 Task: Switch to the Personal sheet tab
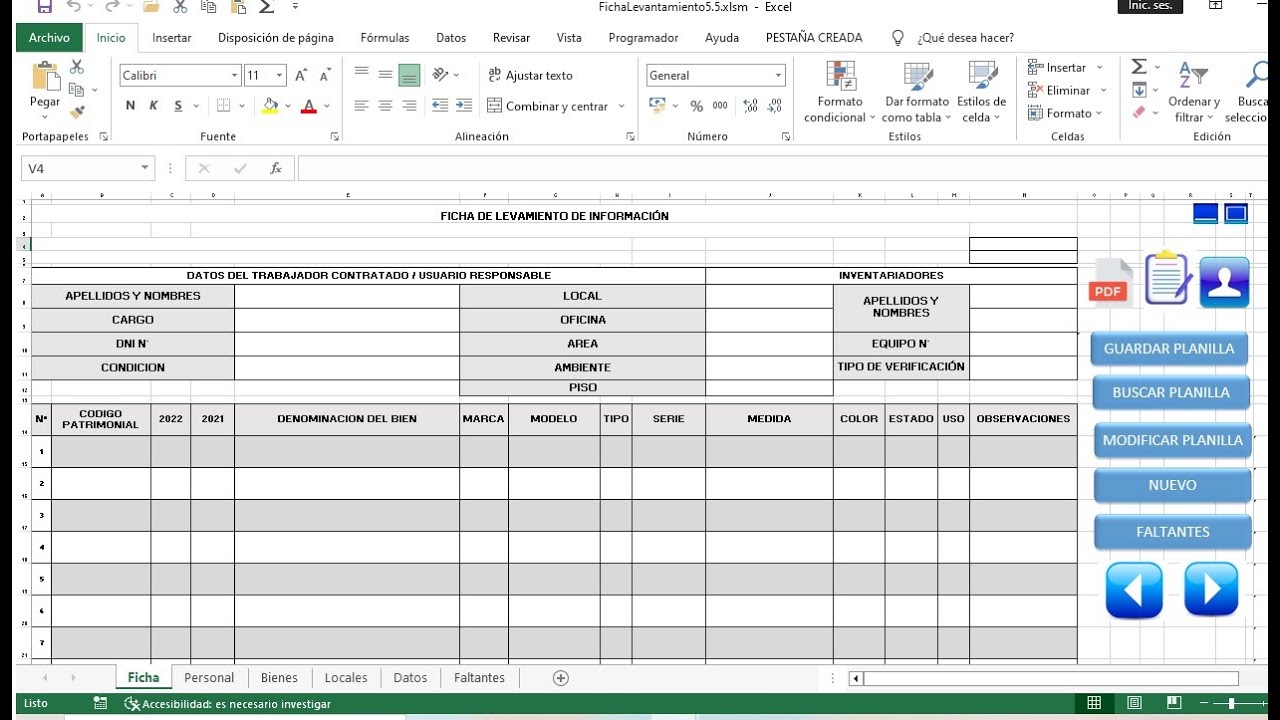209,677
